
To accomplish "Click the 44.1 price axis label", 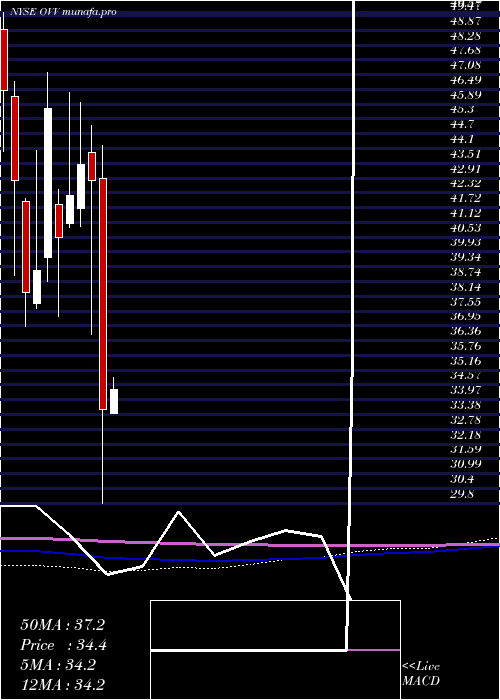I will click(x=463, y=139).
